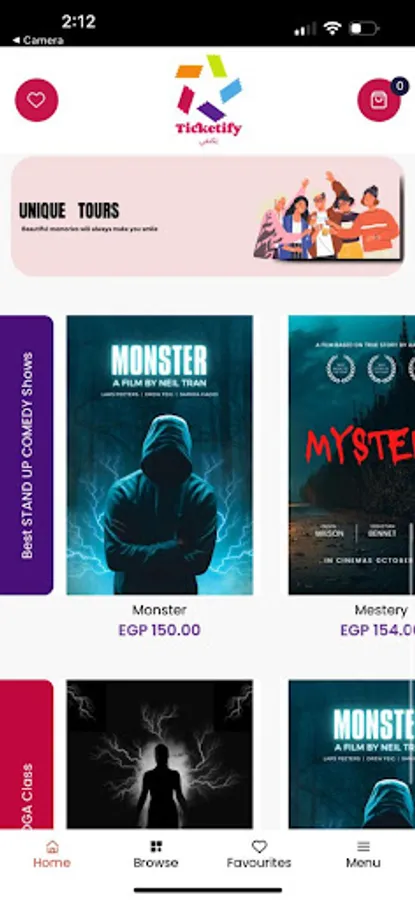Viewport: 415px width, 900px height.
Task: Tap the Monster title text link
Action: tap(159, 610)
